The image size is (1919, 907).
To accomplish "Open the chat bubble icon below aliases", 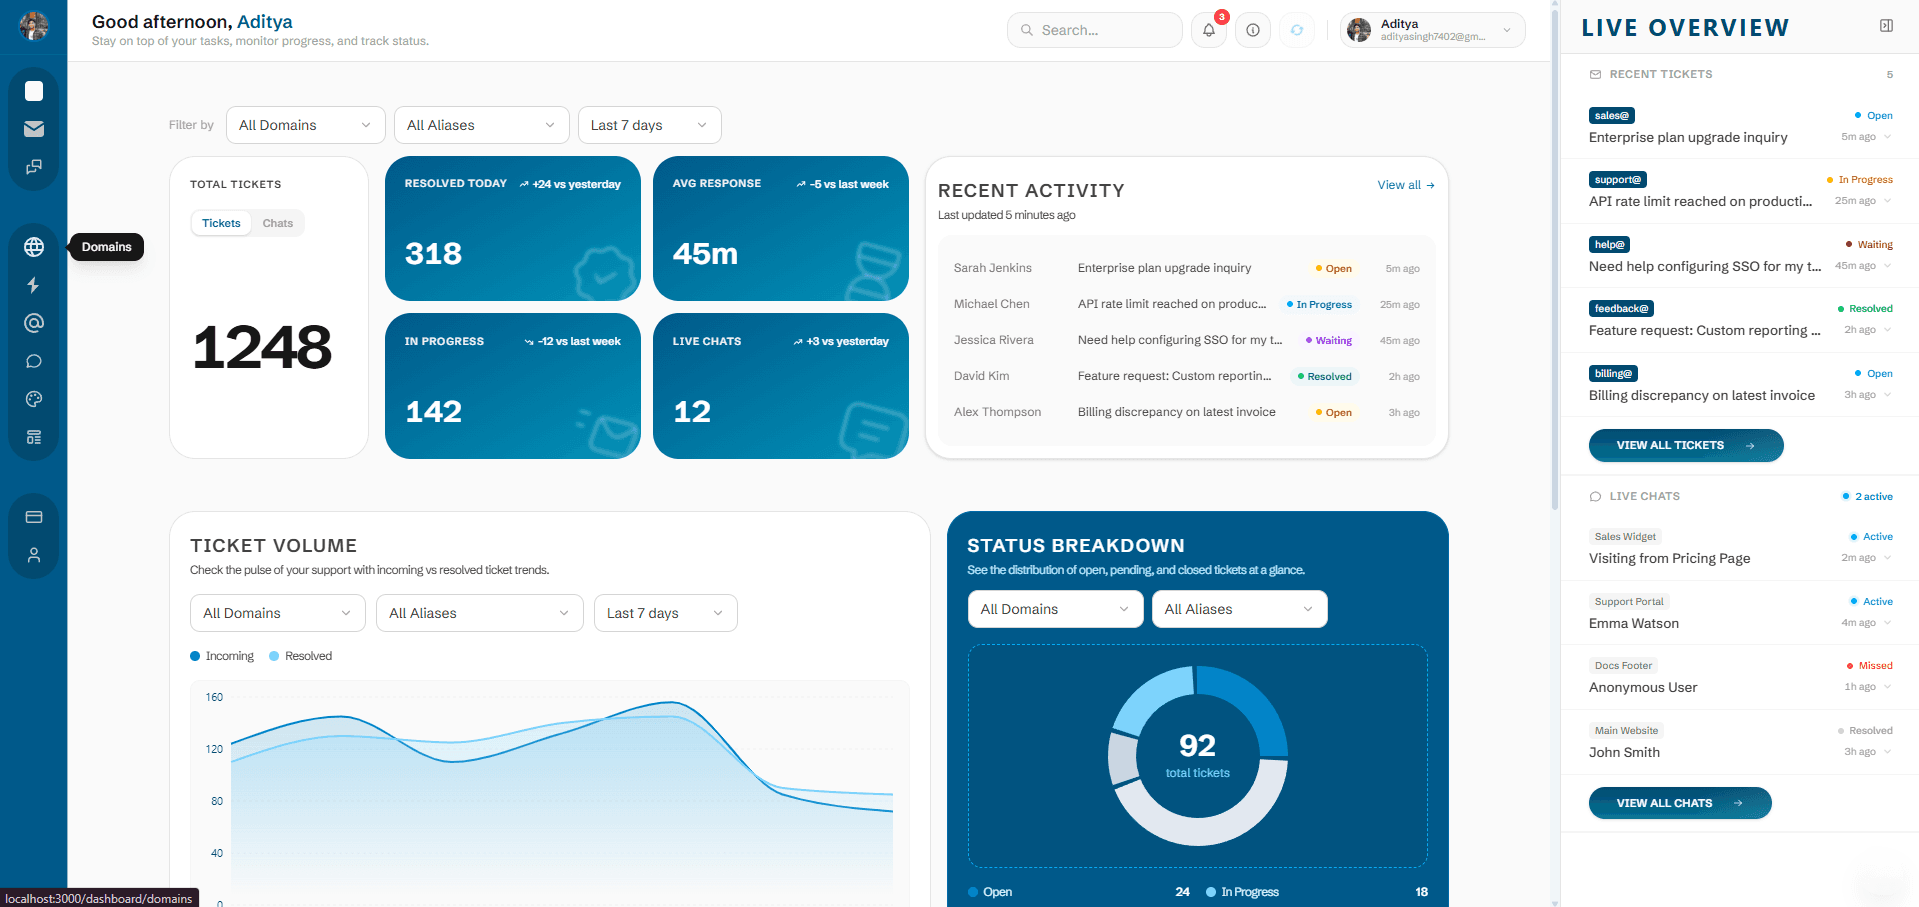I will pos(33,361).
